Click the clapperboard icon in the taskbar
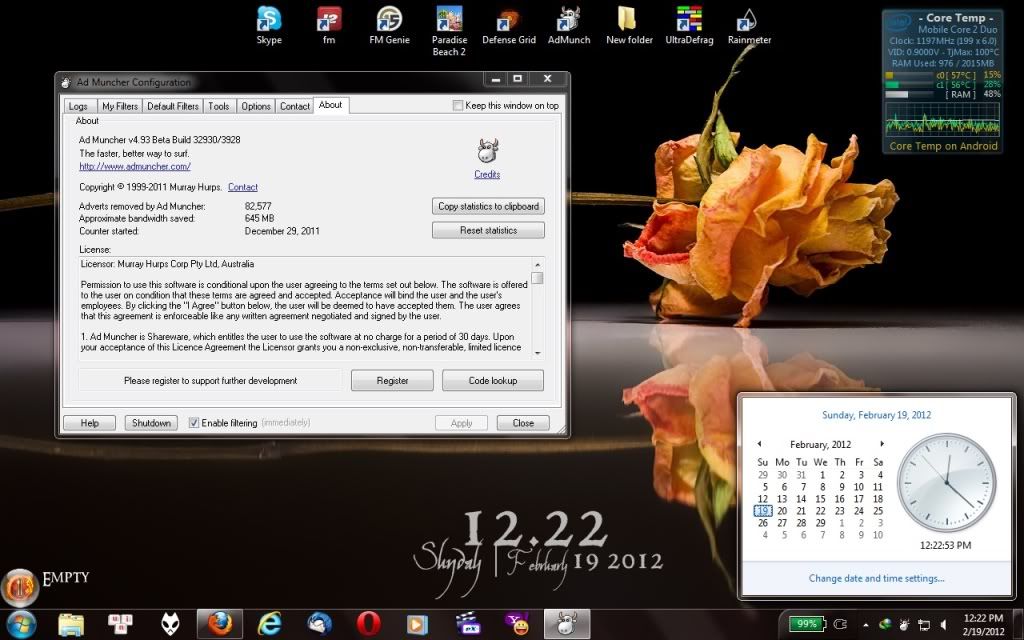The width and height of the screenshot is (1024, 640). [468, 624]
